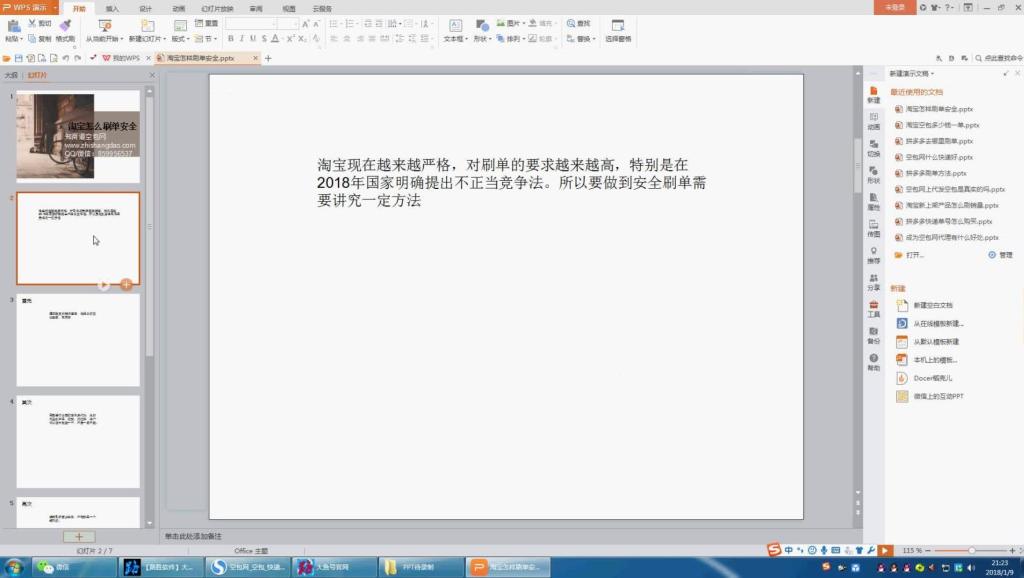The height and width of the screenshot is (578, 1024).
Task: Open the font name combo box
Action: tap(251, 24)
